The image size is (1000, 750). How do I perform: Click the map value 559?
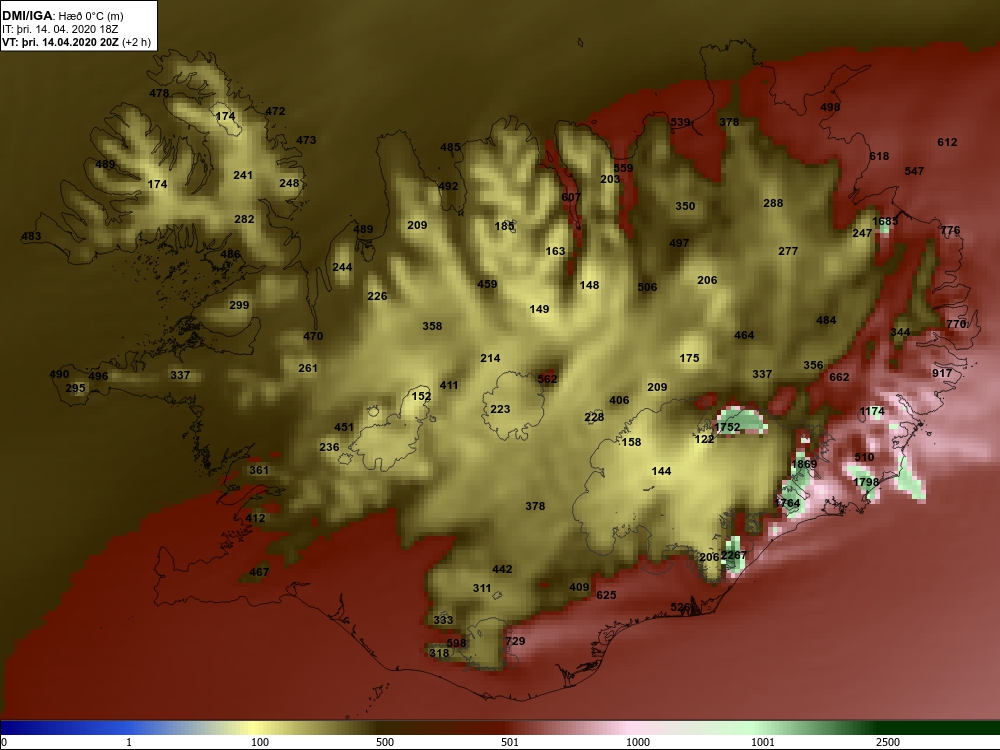pos(624,168)
